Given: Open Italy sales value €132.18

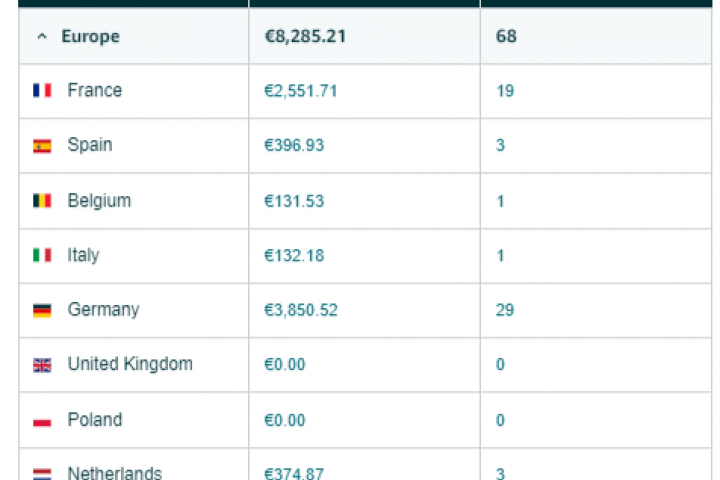Looking at the screenshot, I should [x=294, y=256].
